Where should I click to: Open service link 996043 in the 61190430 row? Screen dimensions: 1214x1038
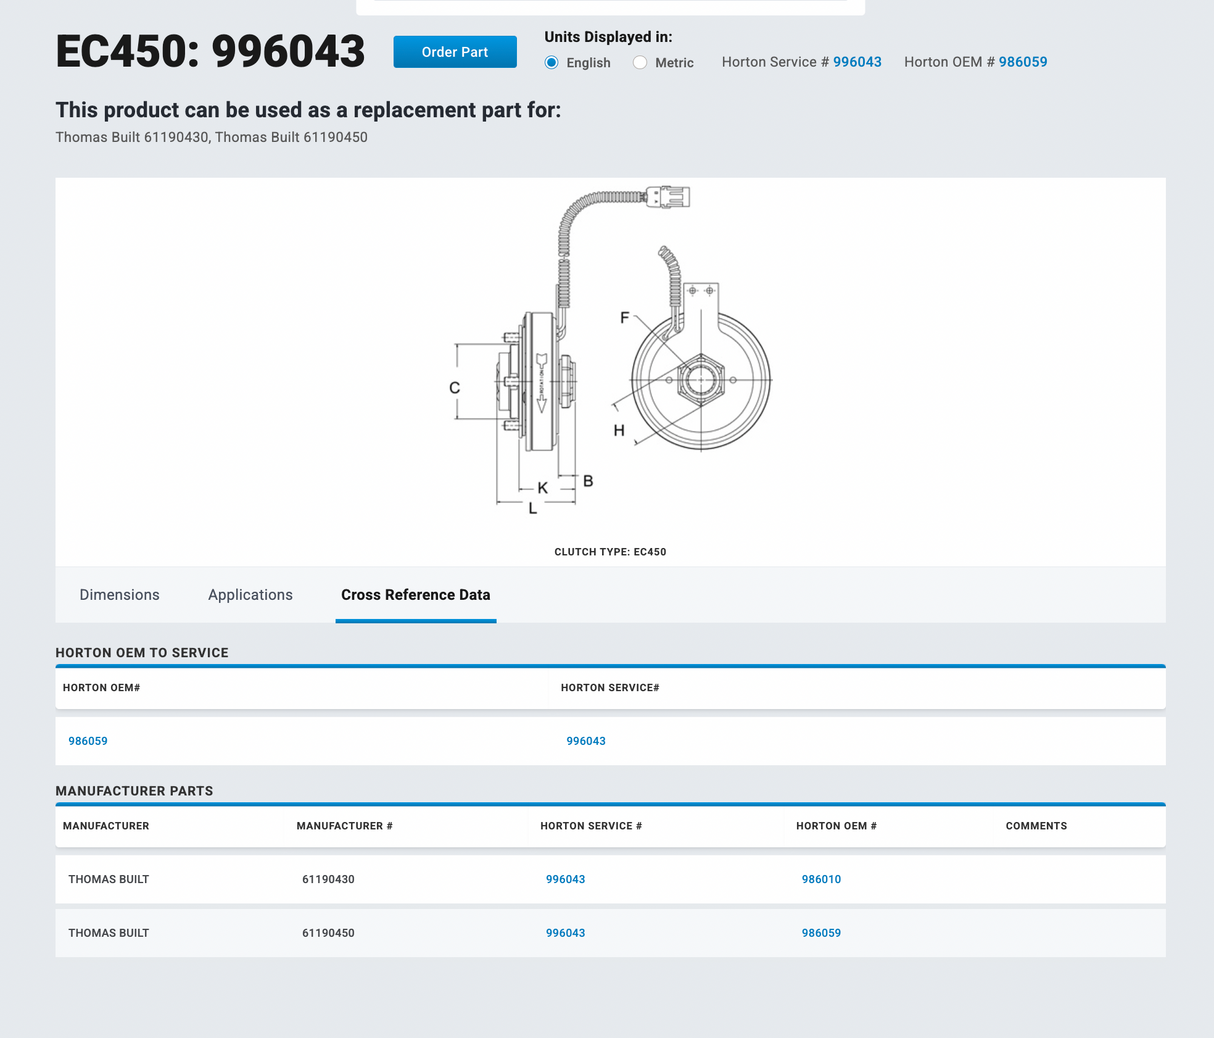coord(565,880)
